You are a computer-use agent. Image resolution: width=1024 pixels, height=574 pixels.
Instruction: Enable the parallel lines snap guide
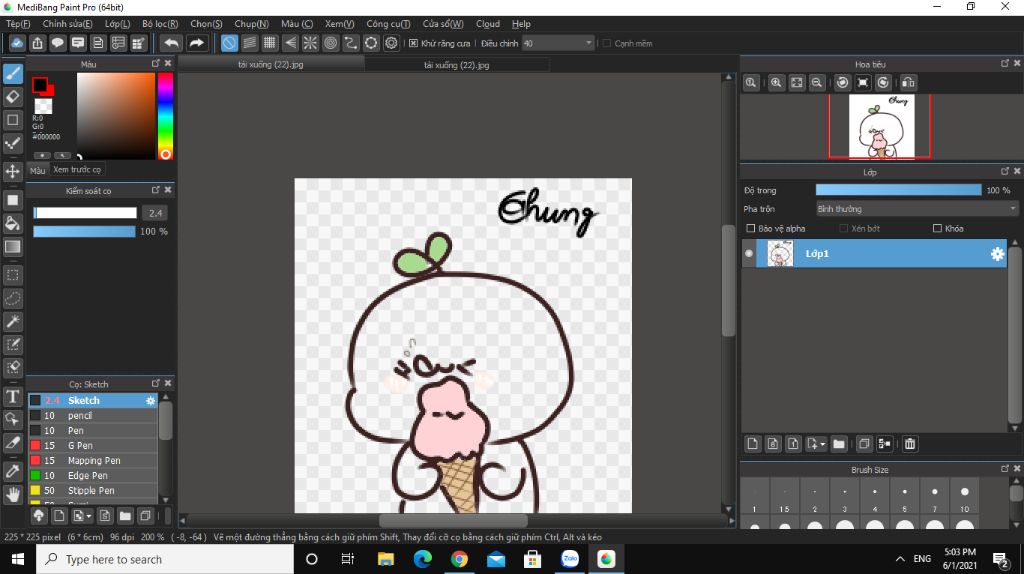249,43
